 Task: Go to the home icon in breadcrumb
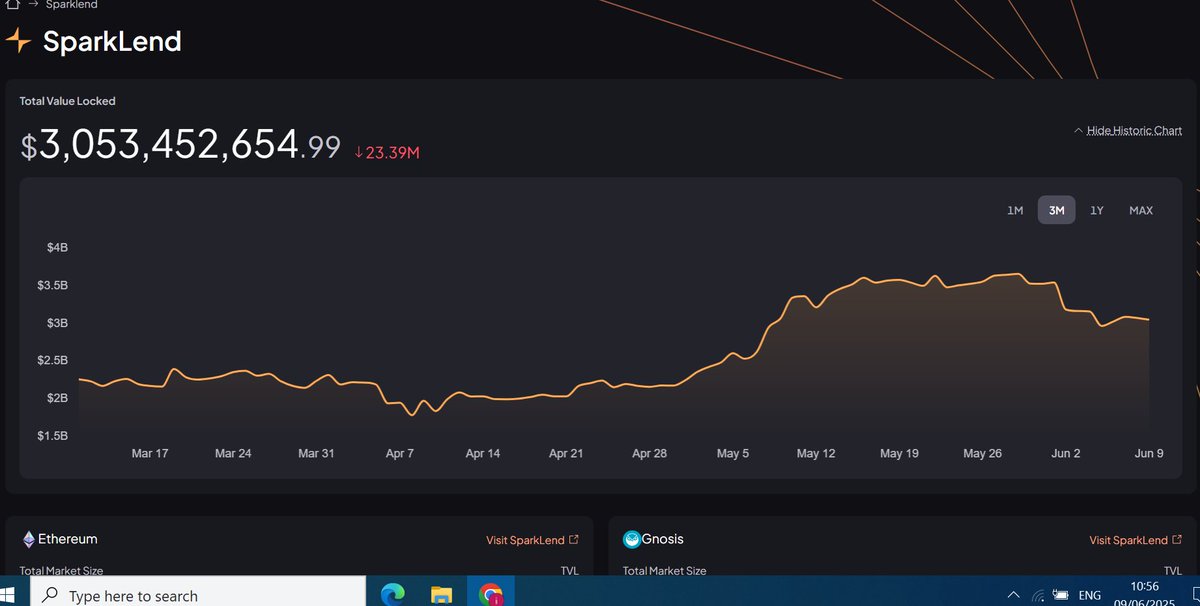pyautogui.click(x=12, y=4)
